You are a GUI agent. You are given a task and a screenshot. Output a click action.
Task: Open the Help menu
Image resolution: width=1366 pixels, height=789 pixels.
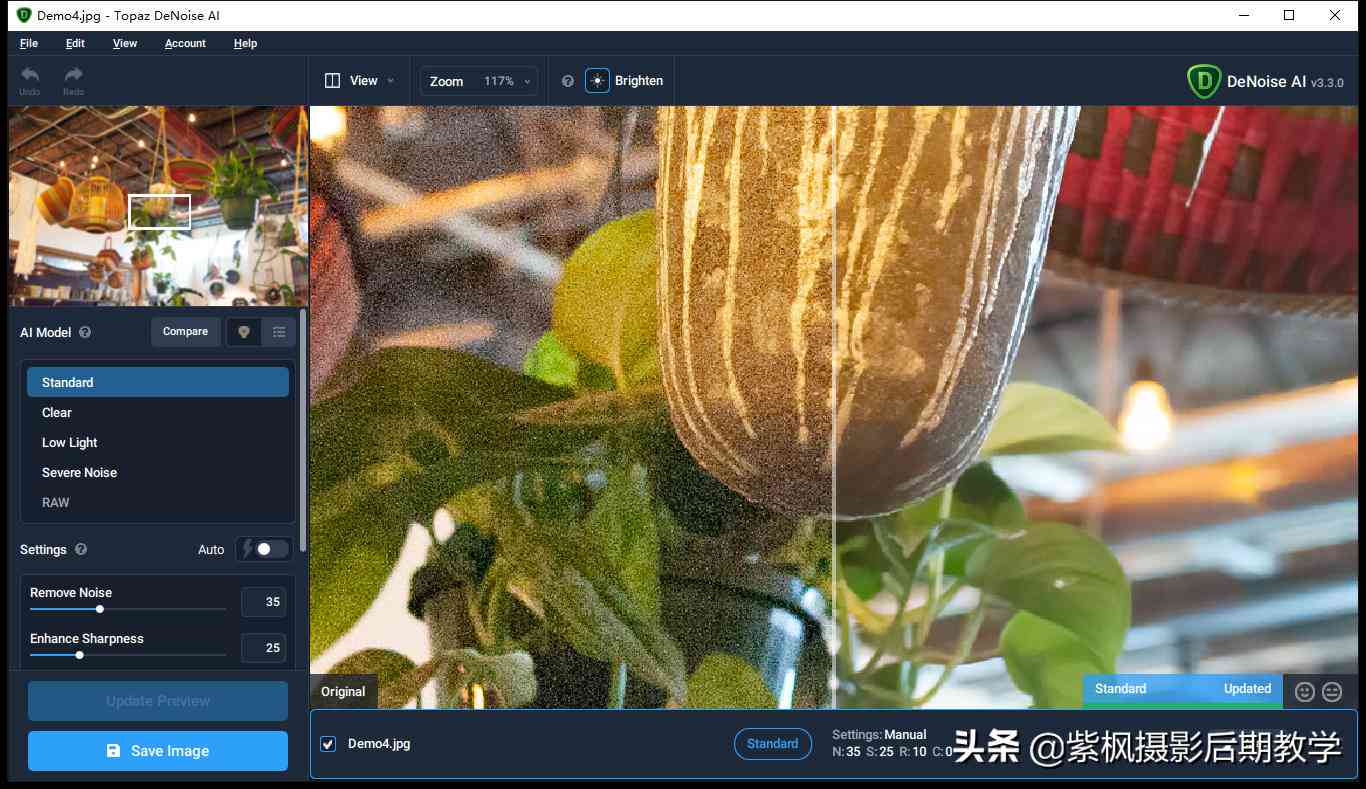[245, 43]
